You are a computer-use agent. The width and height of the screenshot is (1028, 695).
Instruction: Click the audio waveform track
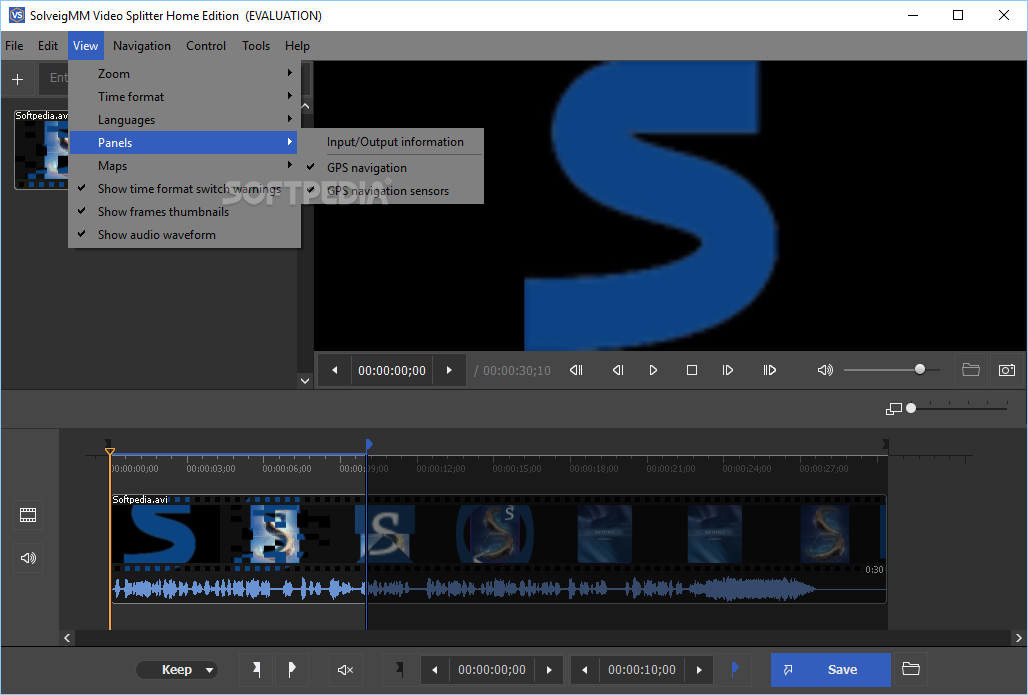pyautogui.click(x=498, y=589)
